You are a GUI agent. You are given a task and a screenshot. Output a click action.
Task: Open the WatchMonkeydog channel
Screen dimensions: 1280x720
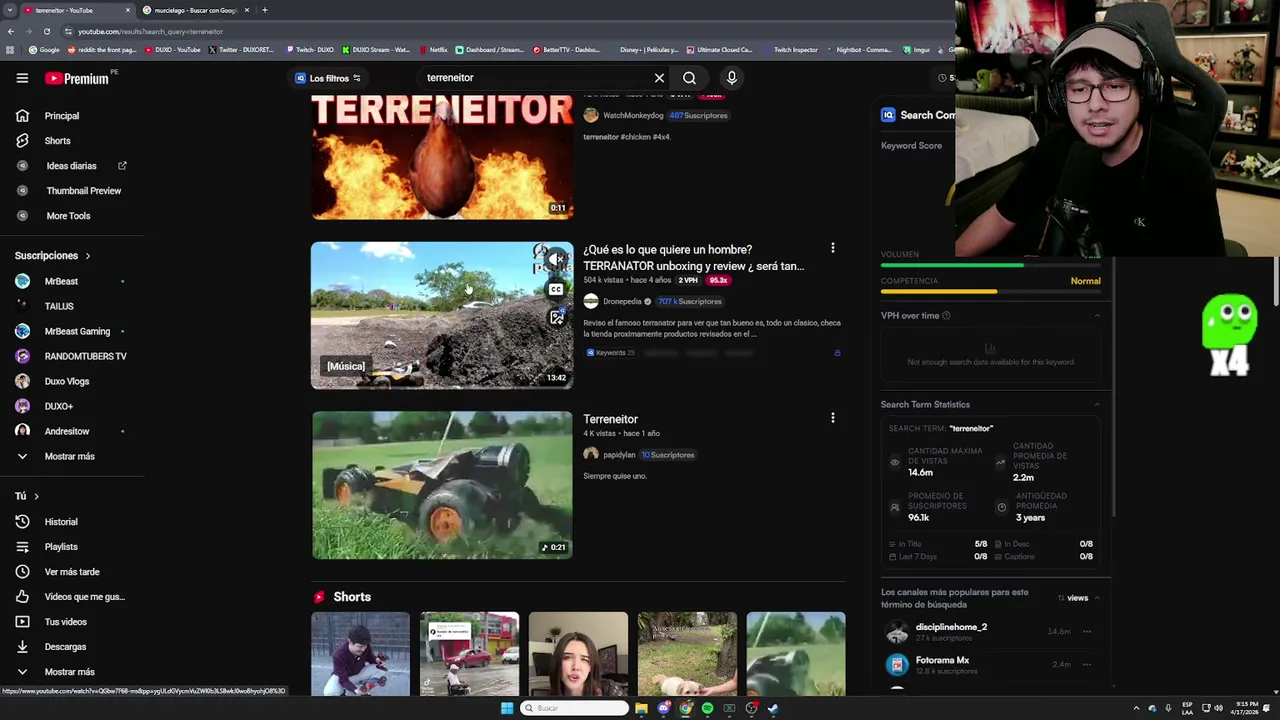(633, 115)
